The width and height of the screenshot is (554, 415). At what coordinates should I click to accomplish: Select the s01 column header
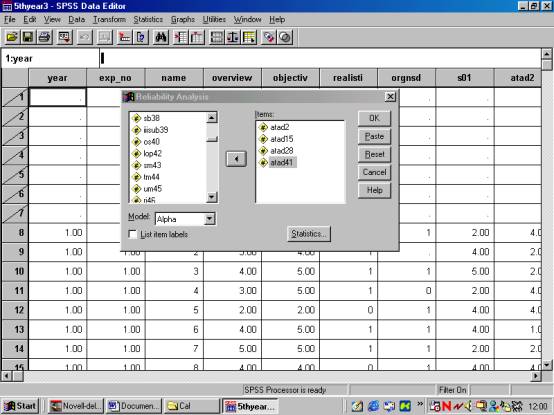click(464, 78)
